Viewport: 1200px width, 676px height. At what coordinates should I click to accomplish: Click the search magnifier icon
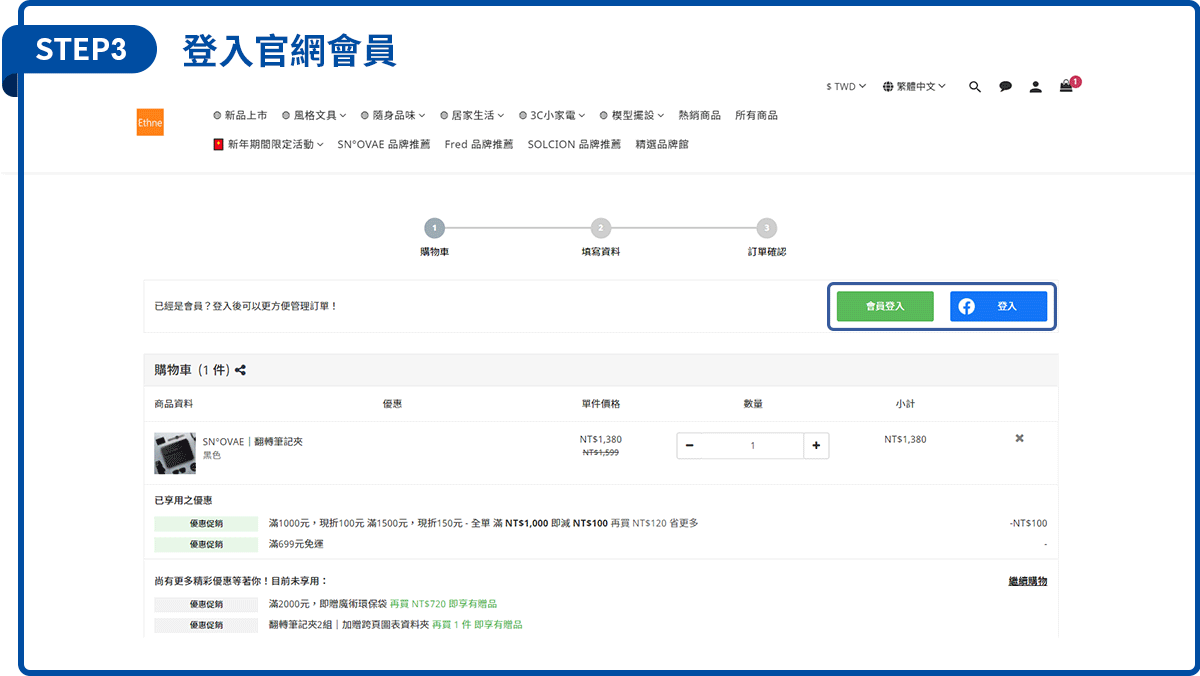pos(975,87)
